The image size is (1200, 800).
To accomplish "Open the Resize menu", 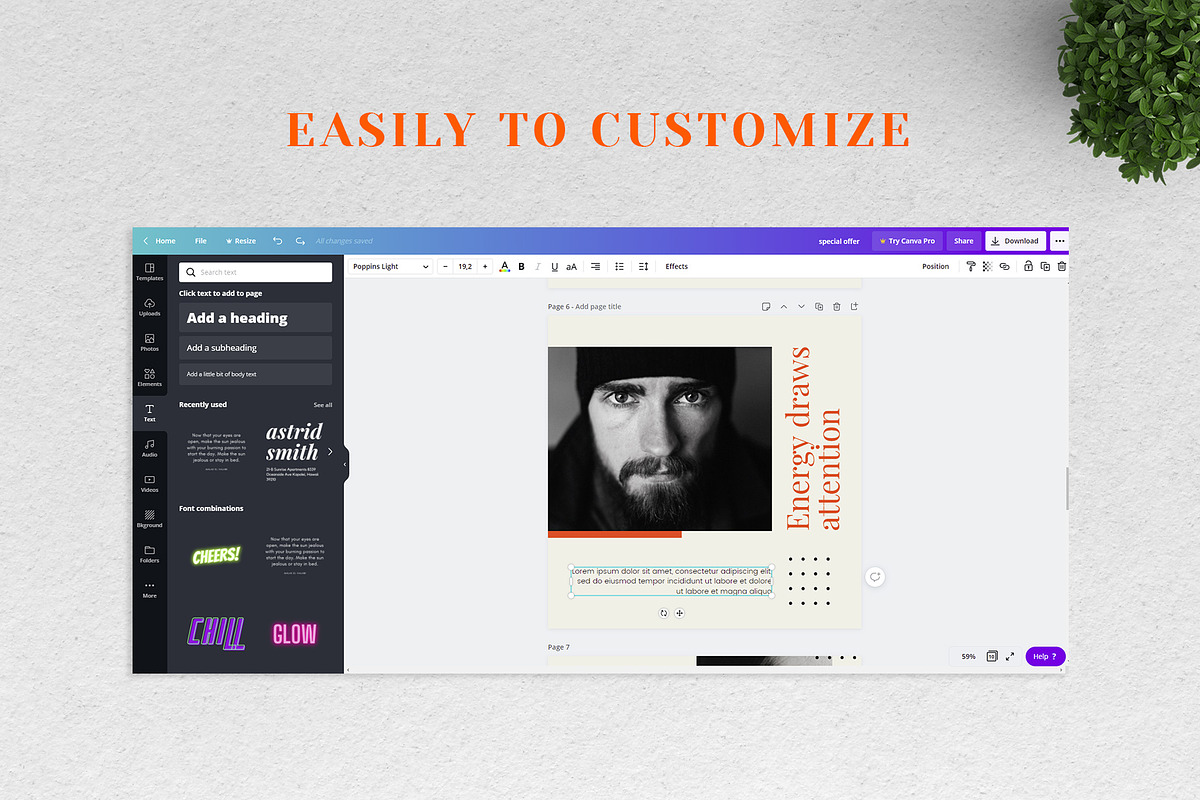I will (x=241, y=241).
